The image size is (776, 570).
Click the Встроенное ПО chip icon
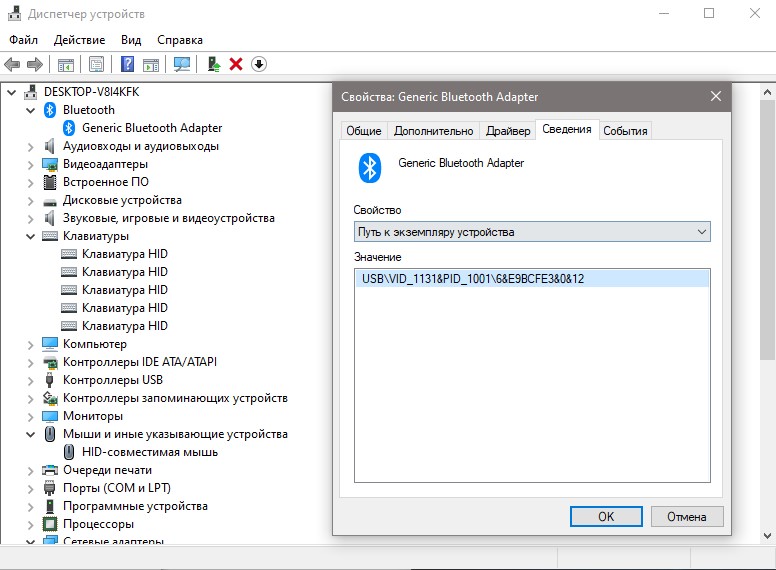(50, 182)
